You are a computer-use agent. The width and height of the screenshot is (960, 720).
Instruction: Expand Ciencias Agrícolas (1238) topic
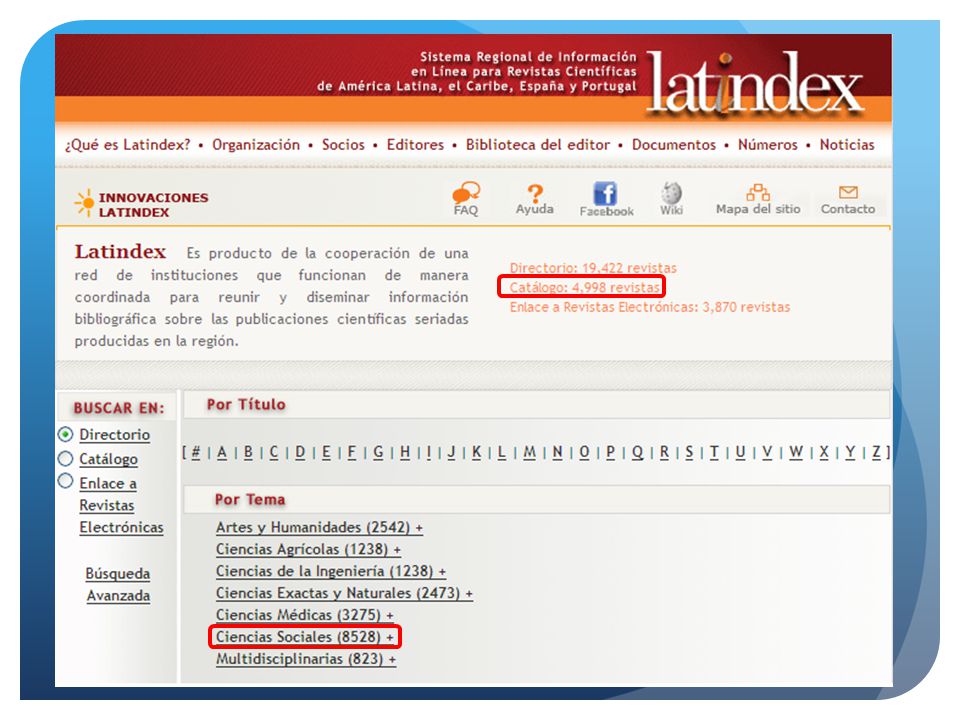click(308, 549)
